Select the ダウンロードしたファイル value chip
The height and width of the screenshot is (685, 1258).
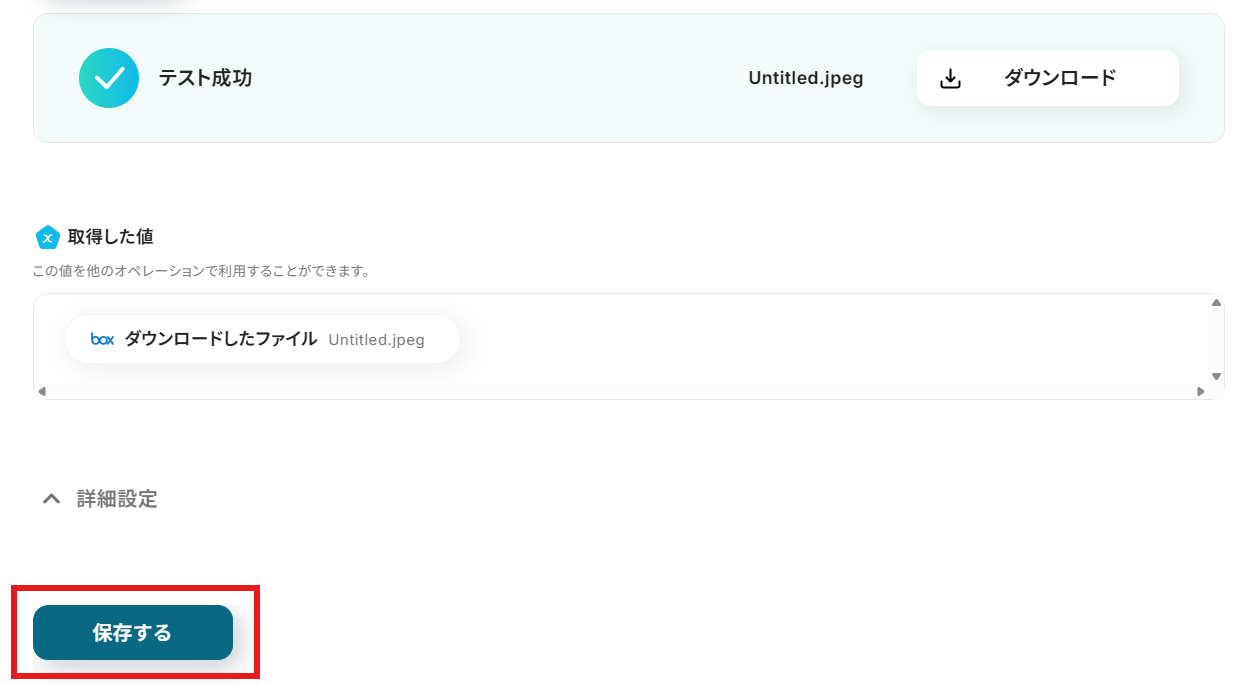tap(220, 339)
